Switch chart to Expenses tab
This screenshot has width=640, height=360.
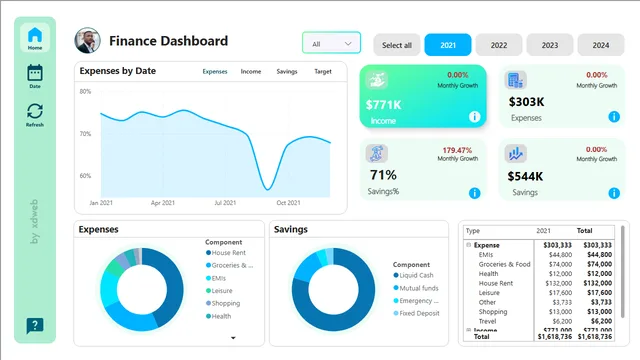tap(215, 71)
